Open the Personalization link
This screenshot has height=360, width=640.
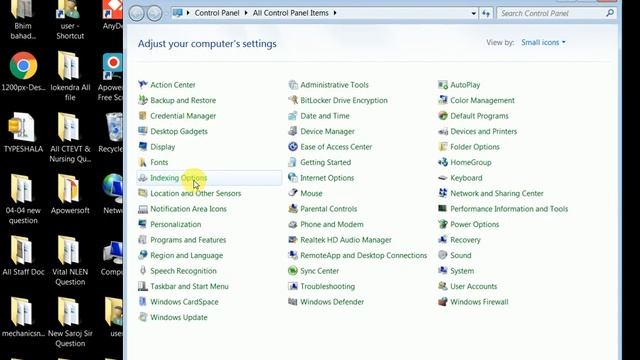pyautogui.click(x=176, y=224)
